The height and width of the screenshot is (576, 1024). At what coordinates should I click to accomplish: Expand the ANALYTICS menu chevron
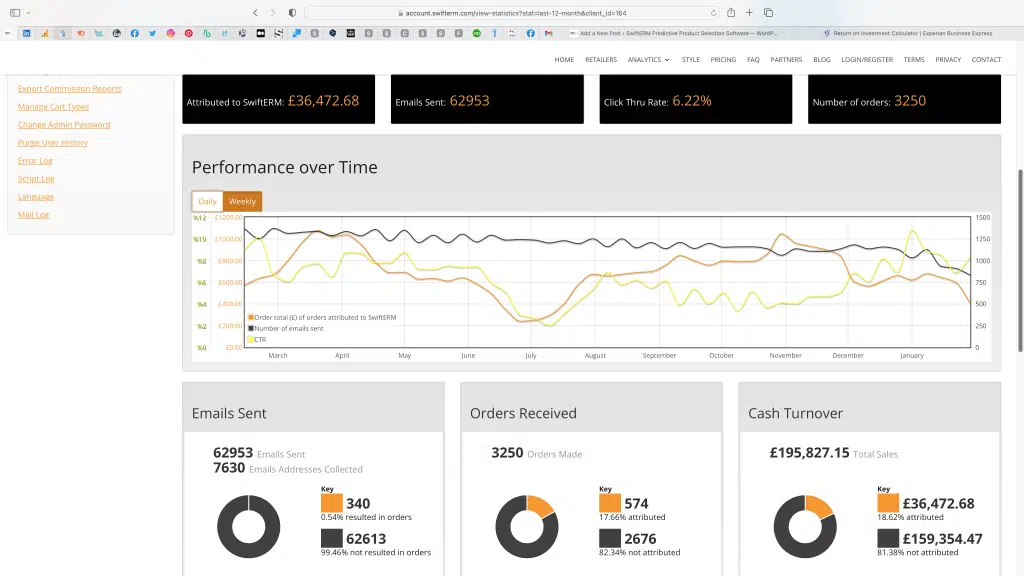pos(667,59)
